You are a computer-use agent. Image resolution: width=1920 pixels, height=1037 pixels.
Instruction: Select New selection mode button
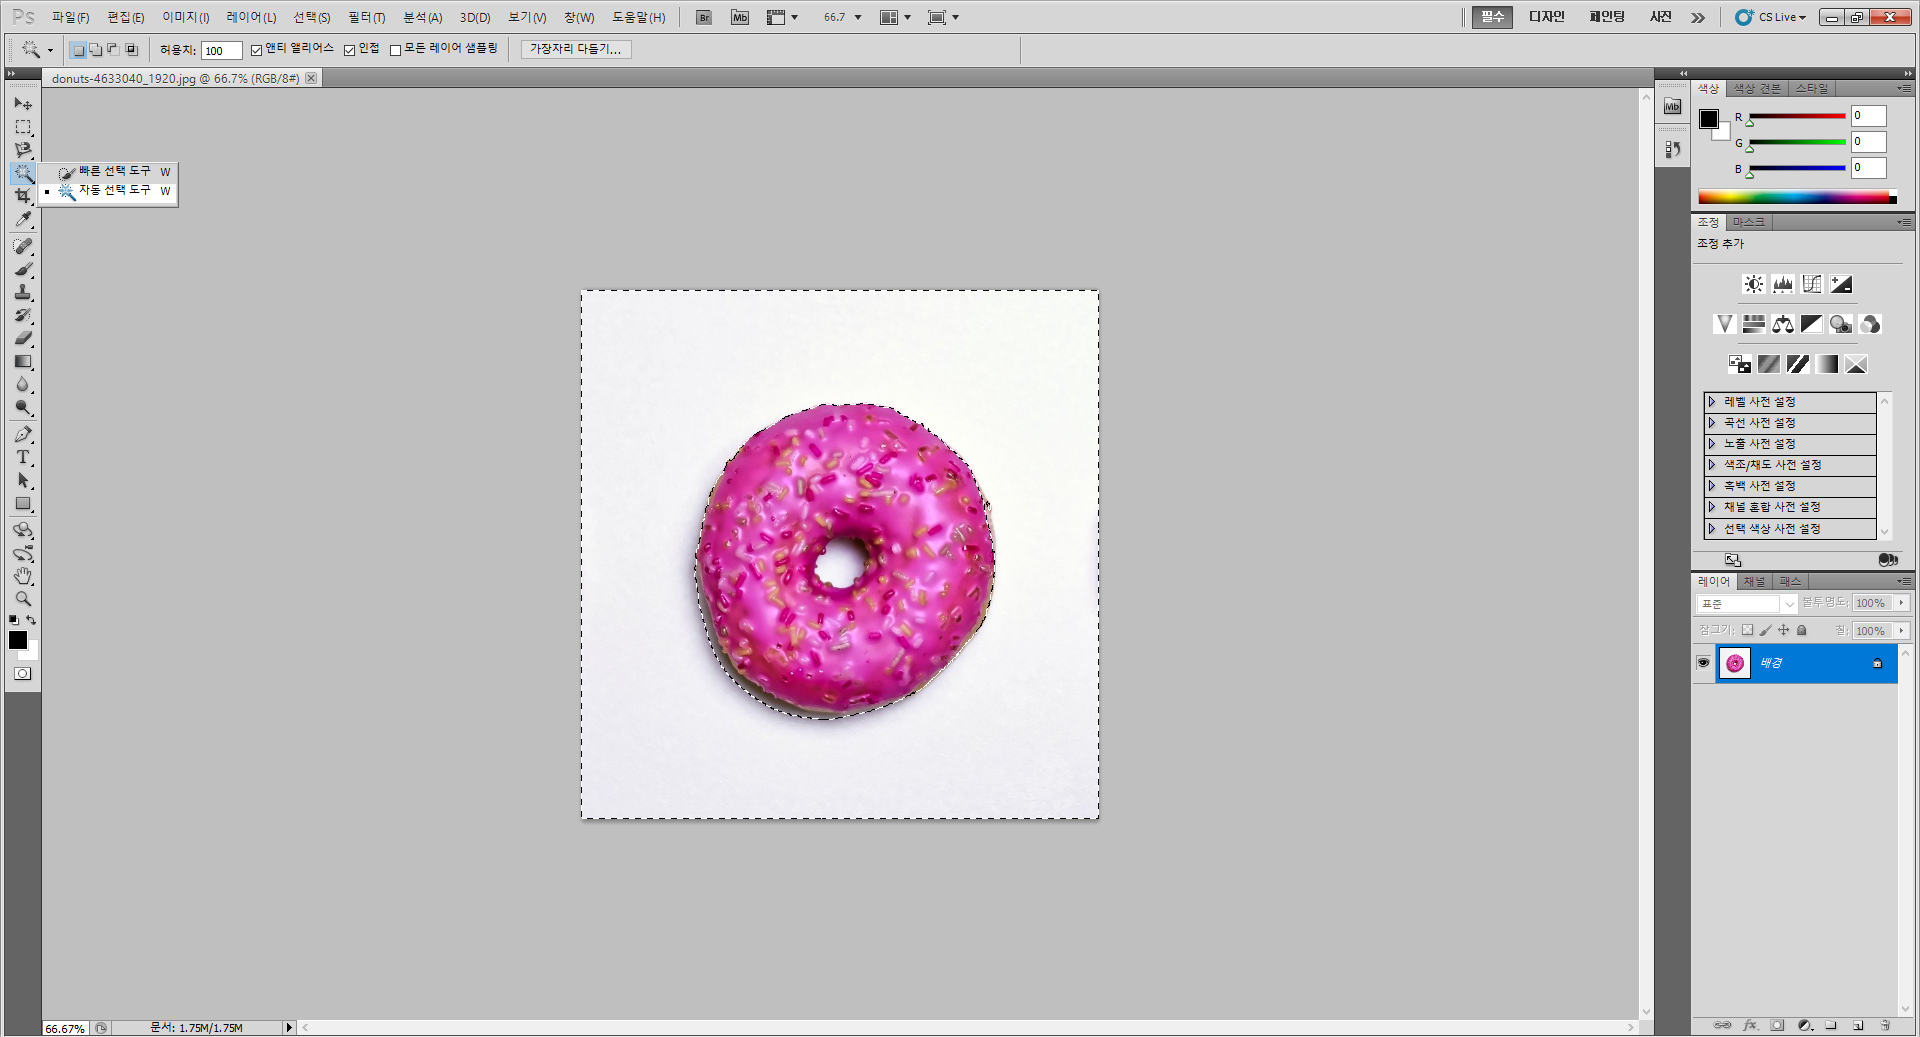(78, 49)
